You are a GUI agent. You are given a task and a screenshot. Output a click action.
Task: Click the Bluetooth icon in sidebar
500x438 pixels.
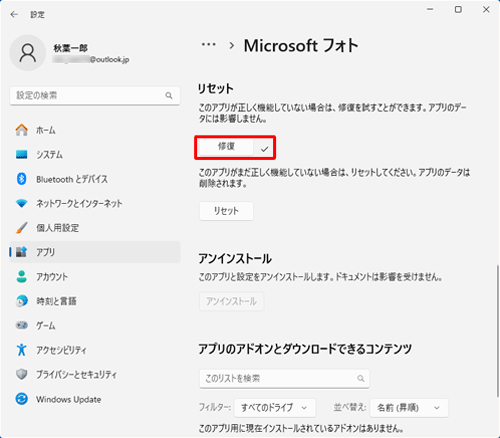pos(22,179)
